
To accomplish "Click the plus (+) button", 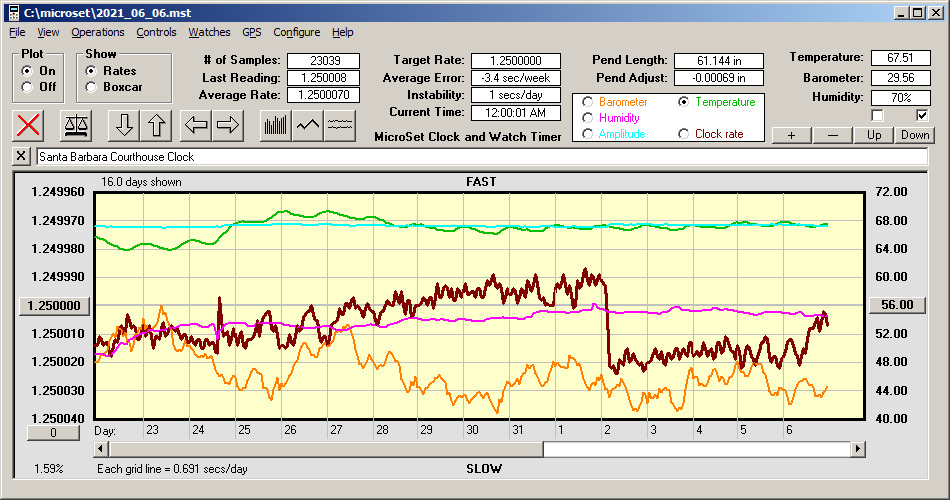I will (x=791, y=135).
